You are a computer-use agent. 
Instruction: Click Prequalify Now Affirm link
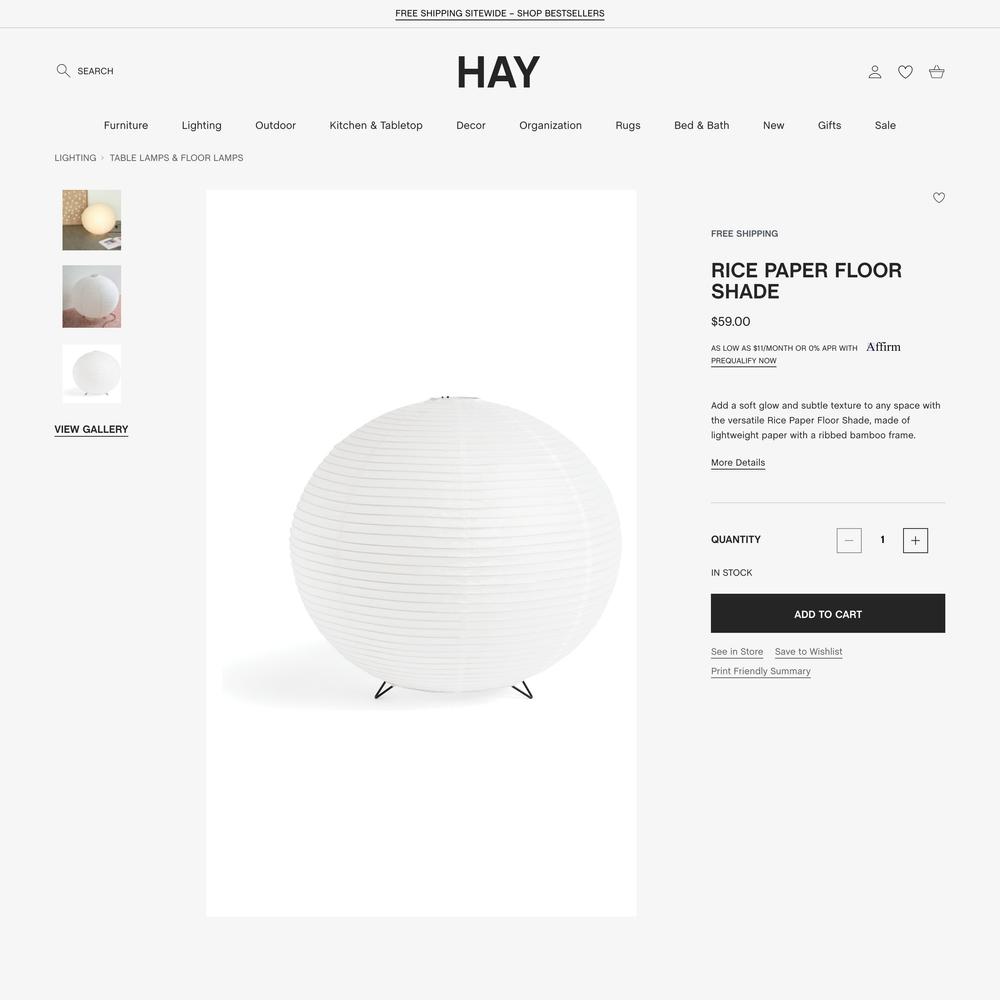pyautogui.click(x=744, y=361)
